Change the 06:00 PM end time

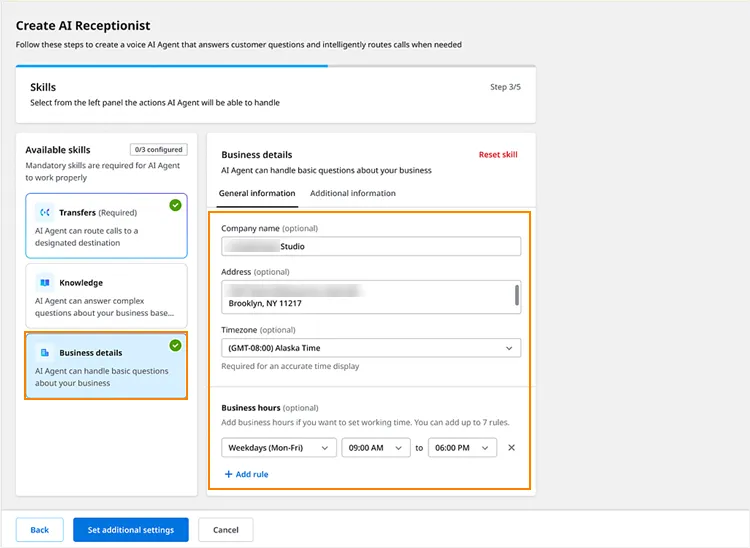point(462,448)
